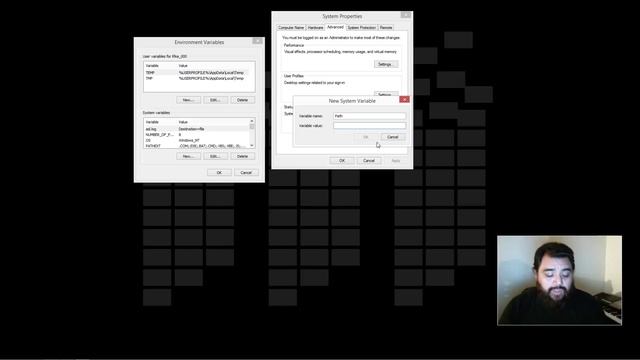Select the PATHEXT system variable row

pyautogui.click(x=196, y=146)
